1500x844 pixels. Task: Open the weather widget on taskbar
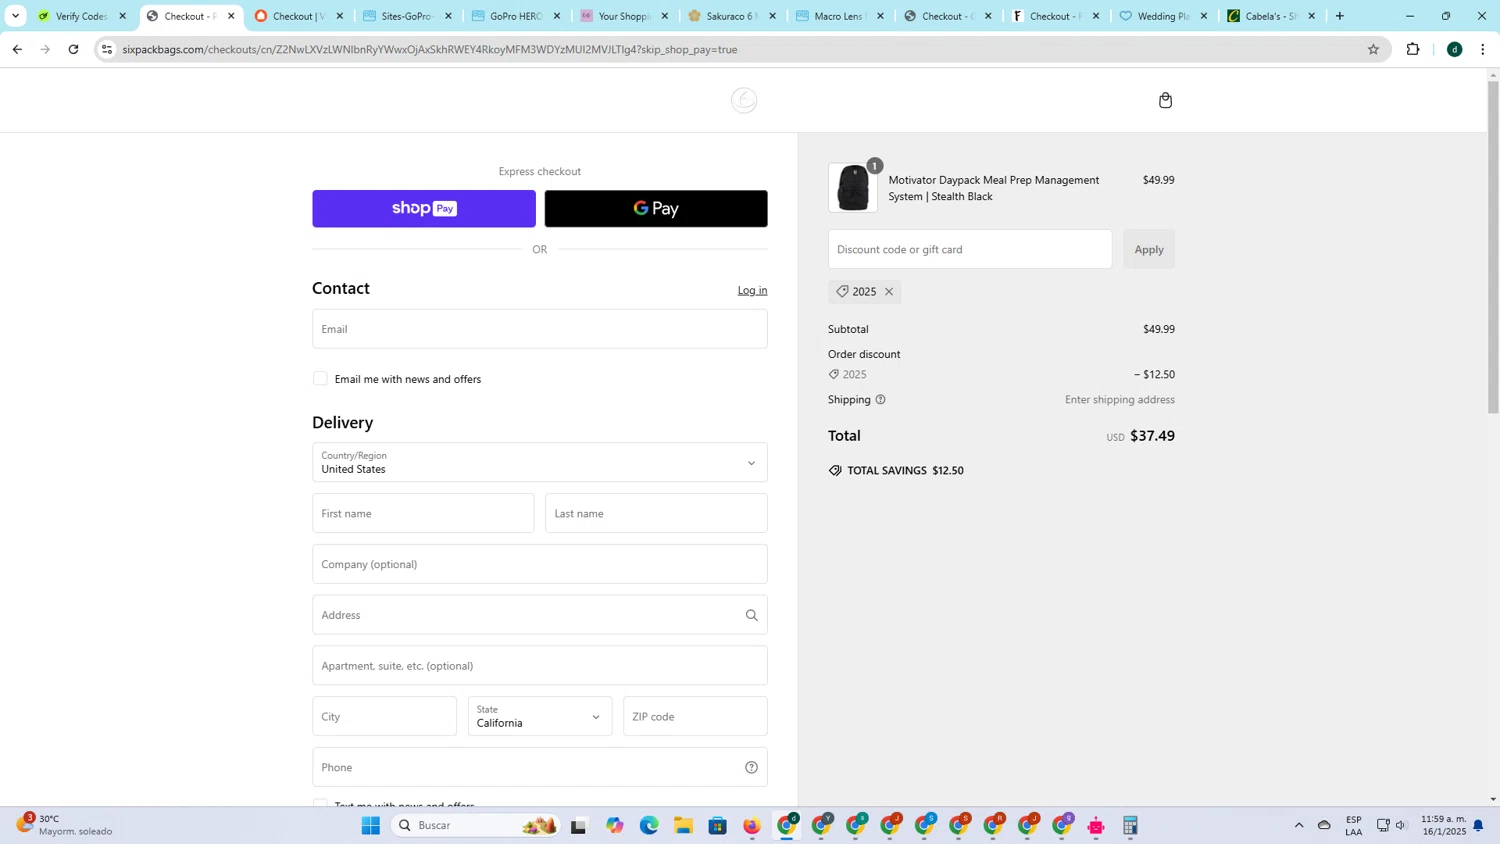pyautogui.click(x=65, y=825)
